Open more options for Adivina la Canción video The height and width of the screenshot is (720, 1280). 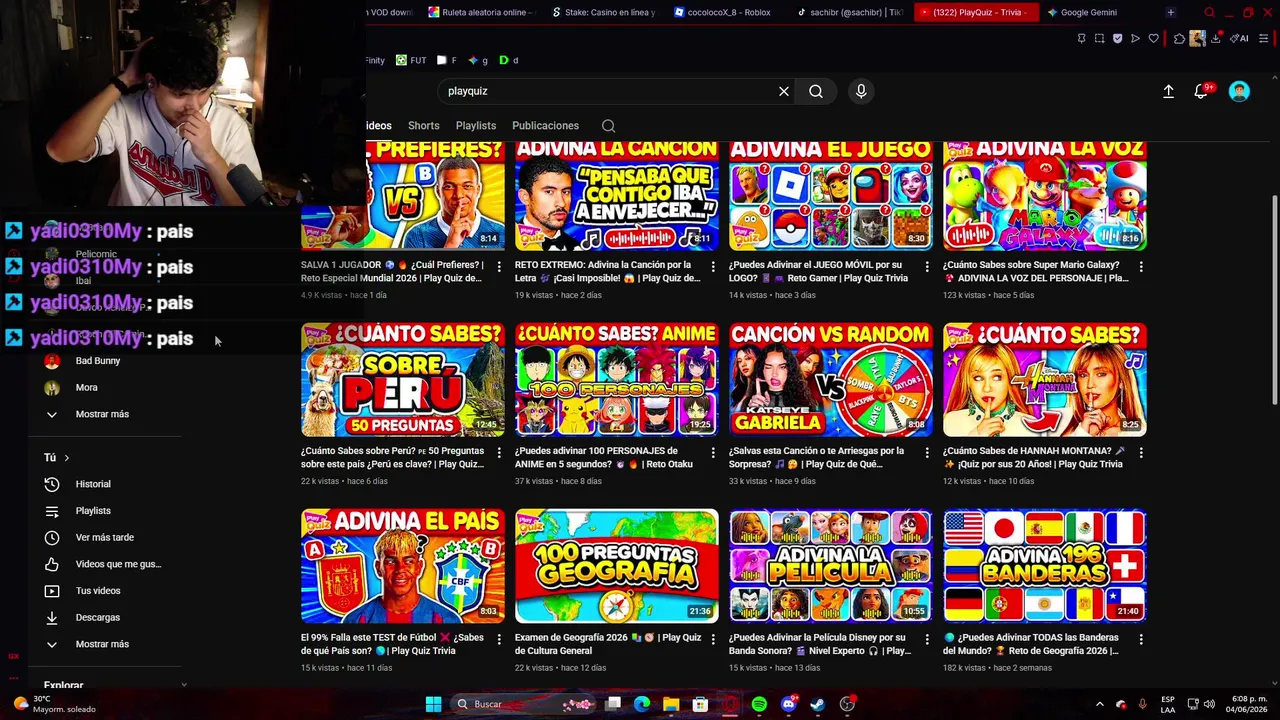point(713,267)
